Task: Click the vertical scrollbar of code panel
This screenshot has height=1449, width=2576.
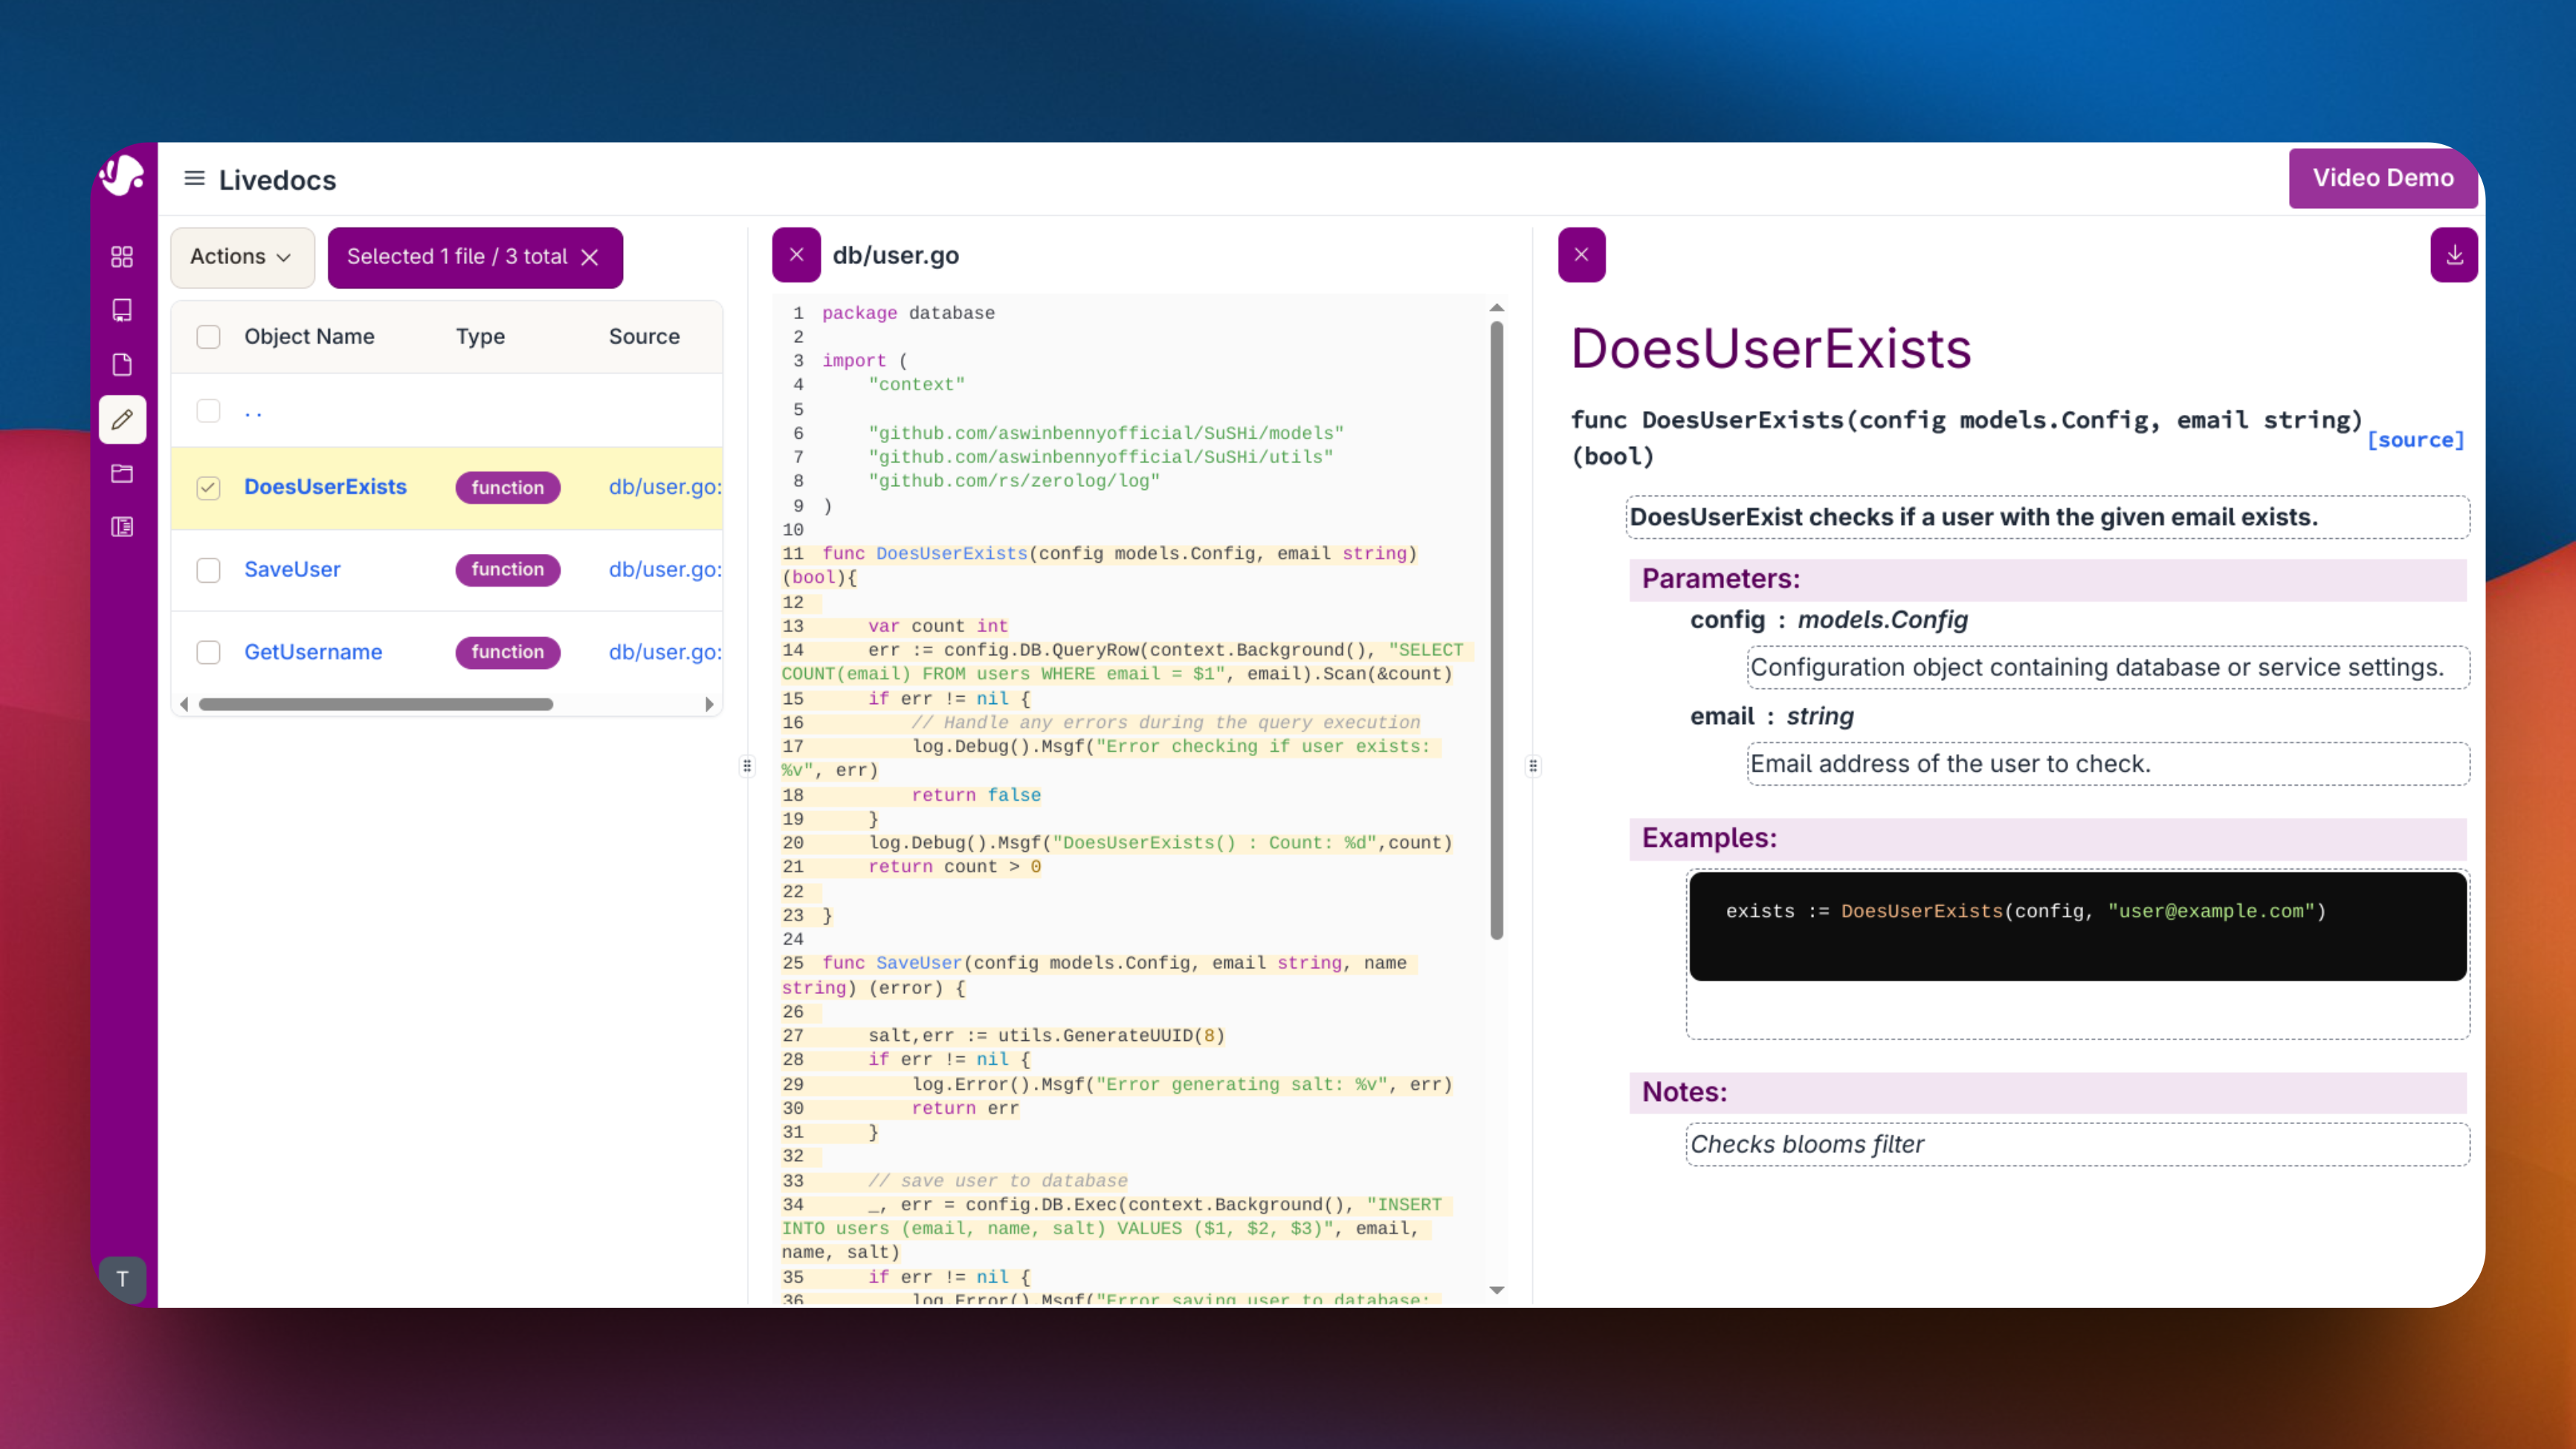Action: point(1497,630)
